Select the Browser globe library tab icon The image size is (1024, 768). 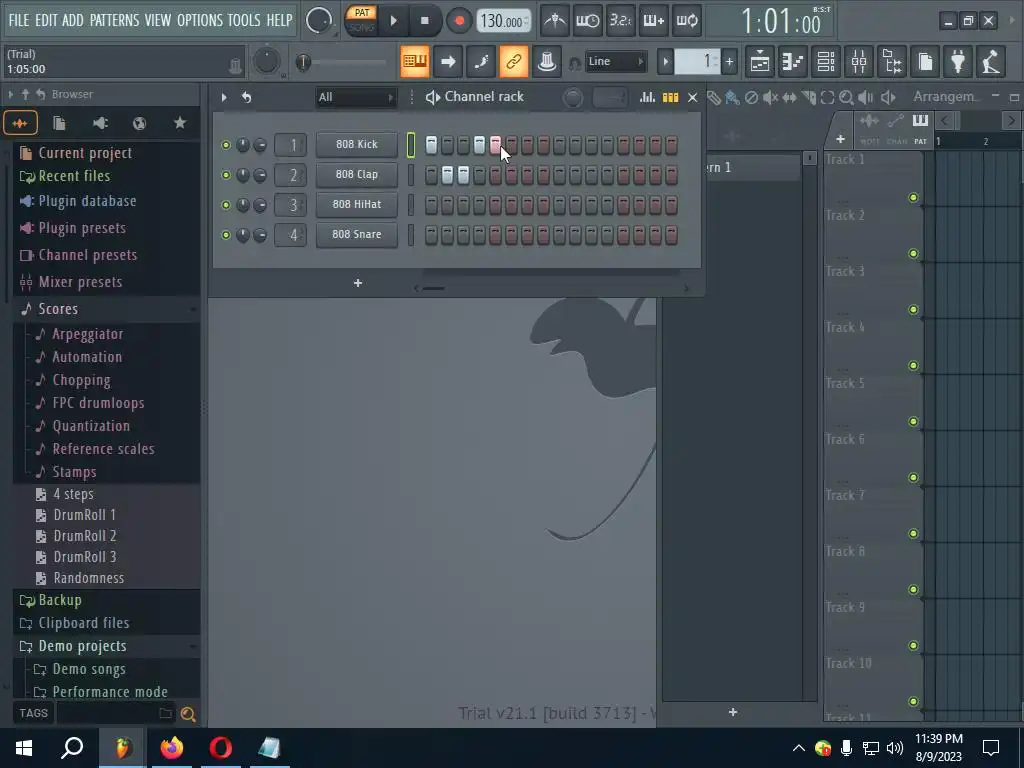tap(140, 123)
